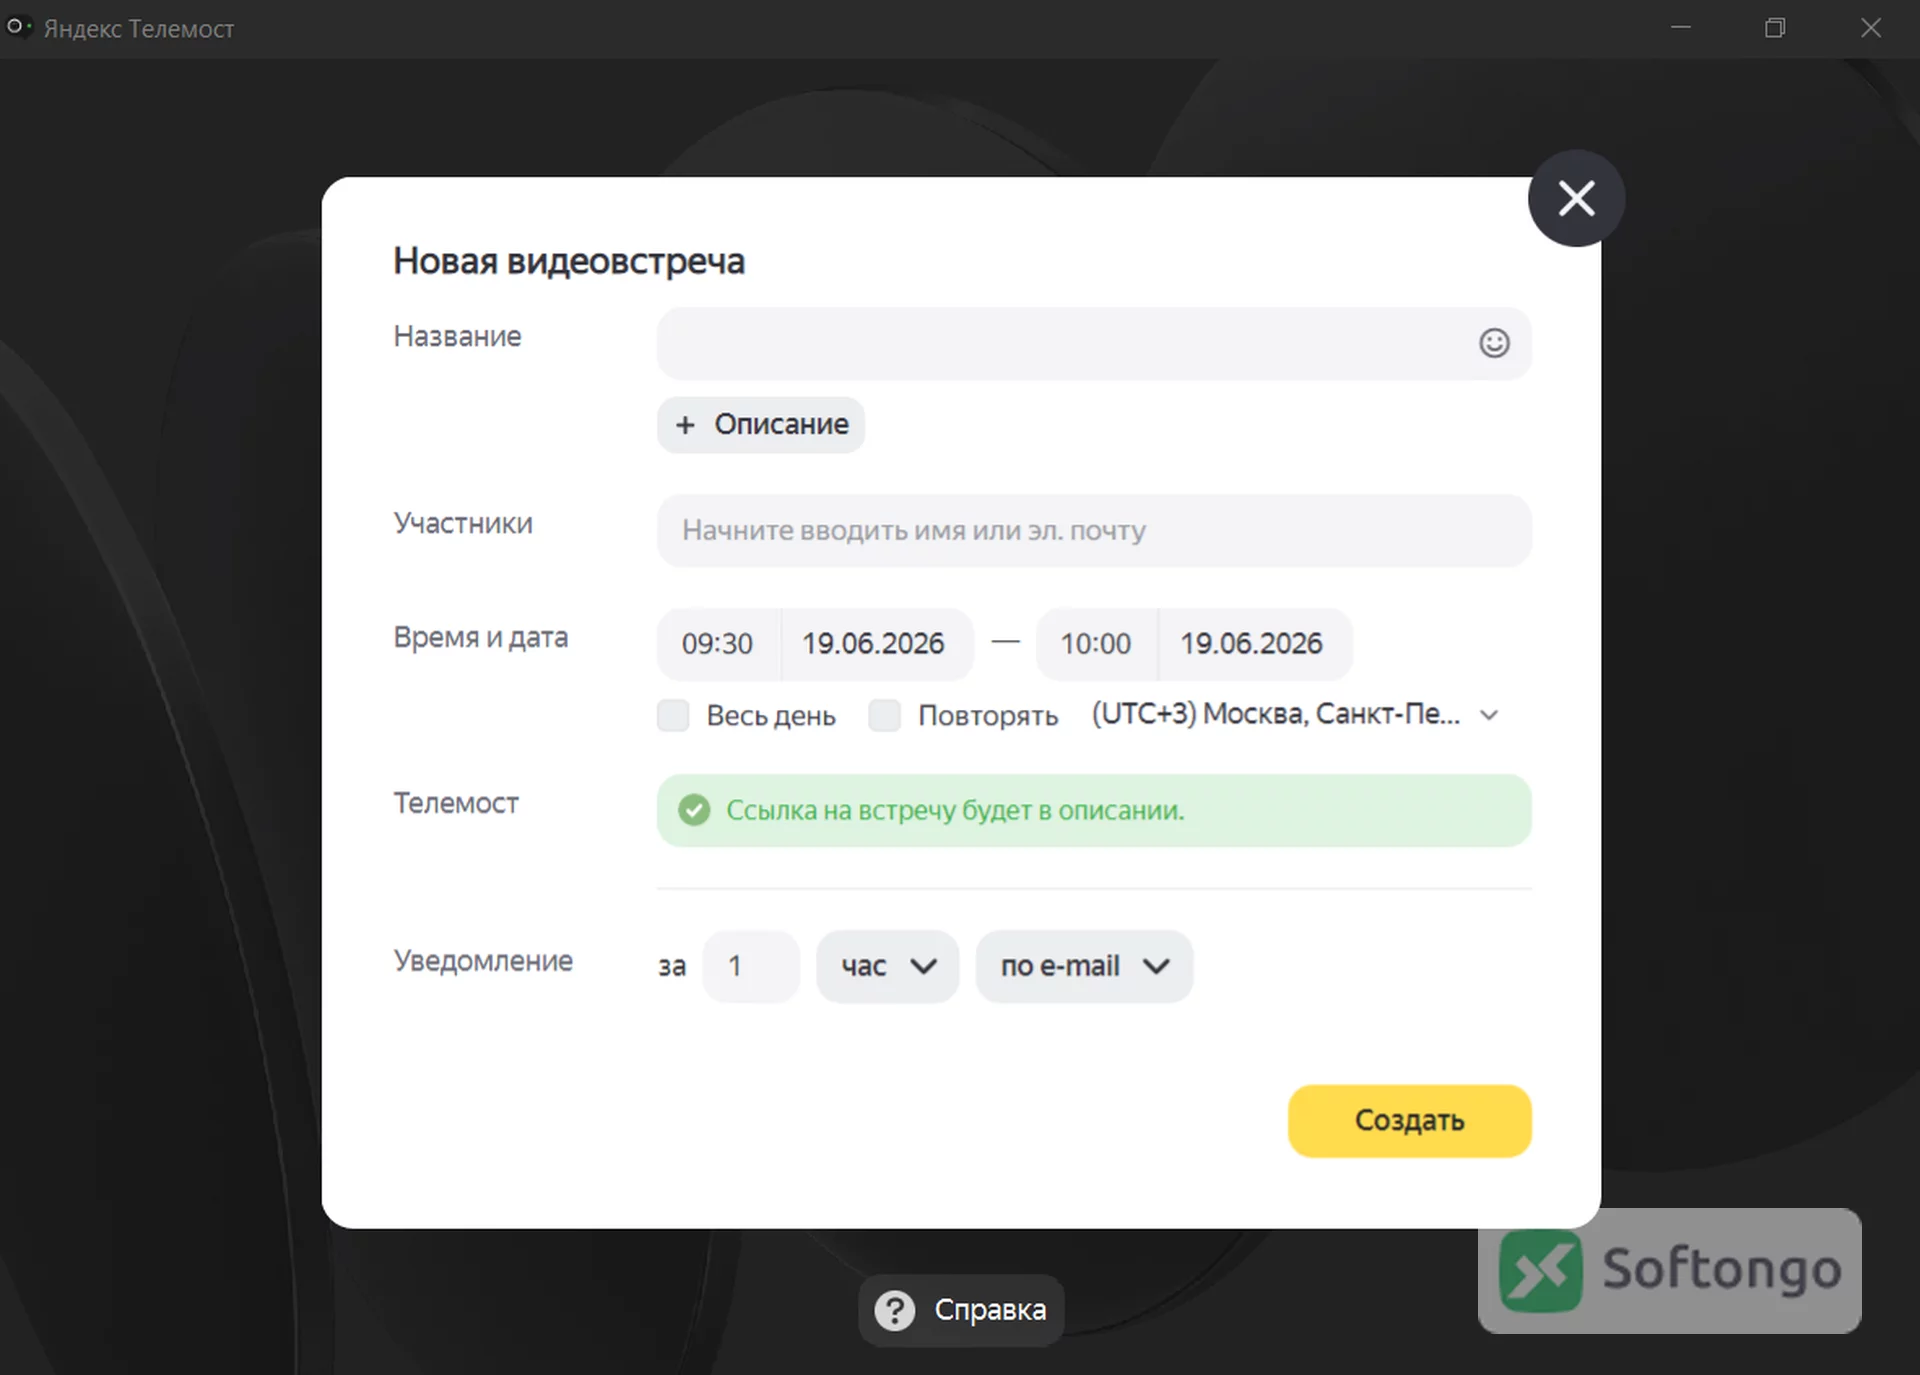Add a description with the Описание button
This screenshot has width=1920, height=1375.
761,425
